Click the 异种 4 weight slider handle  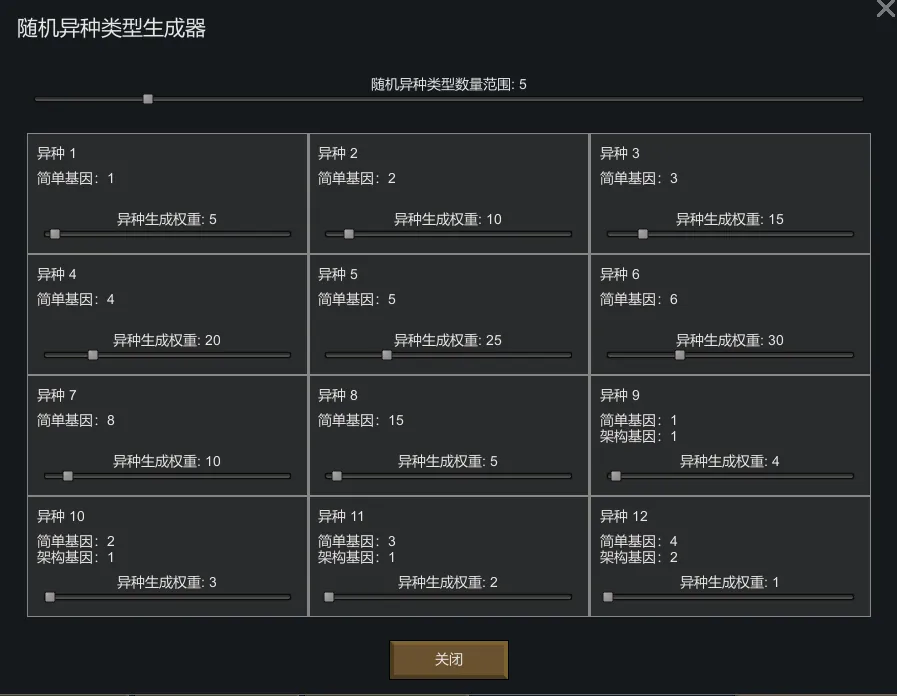tap(93, 355)
